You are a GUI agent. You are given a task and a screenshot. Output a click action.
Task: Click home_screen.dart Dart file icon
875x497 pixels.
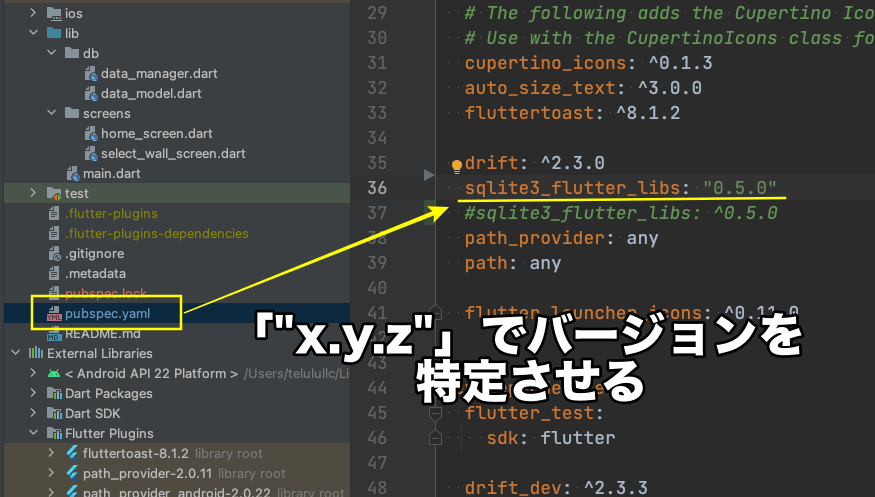click(x=91, y=134)
